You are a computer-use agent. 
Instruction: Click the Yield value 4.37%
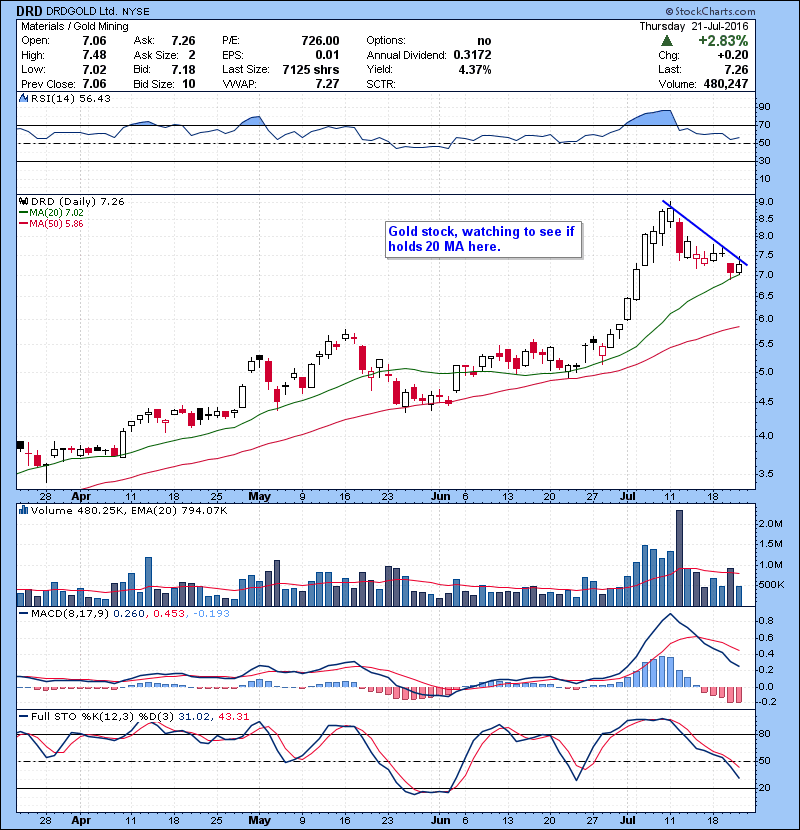point(475,70)
